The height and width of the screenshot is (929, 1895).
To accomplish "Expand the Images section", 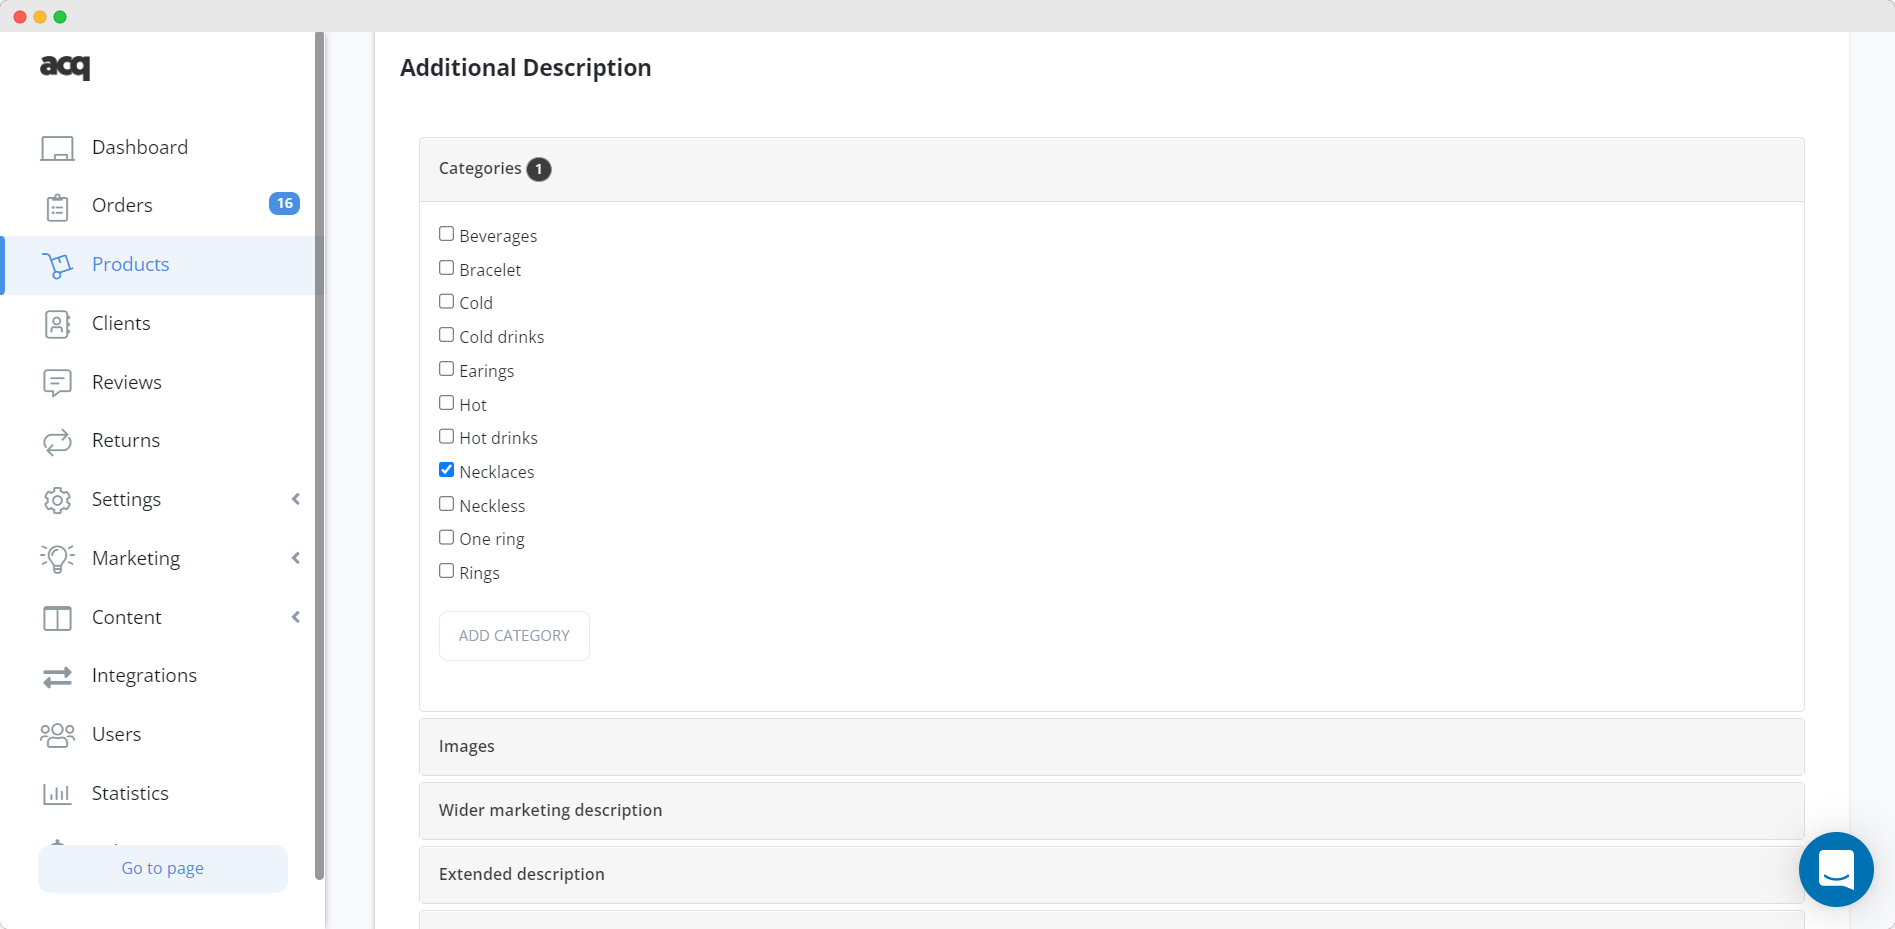I will pos(1111,747).
